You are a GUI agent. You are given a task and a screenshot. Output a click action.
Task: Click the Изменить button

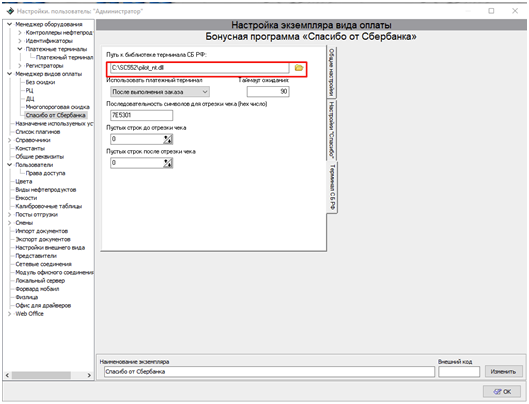pyautogui.click(x=503, y=371)
